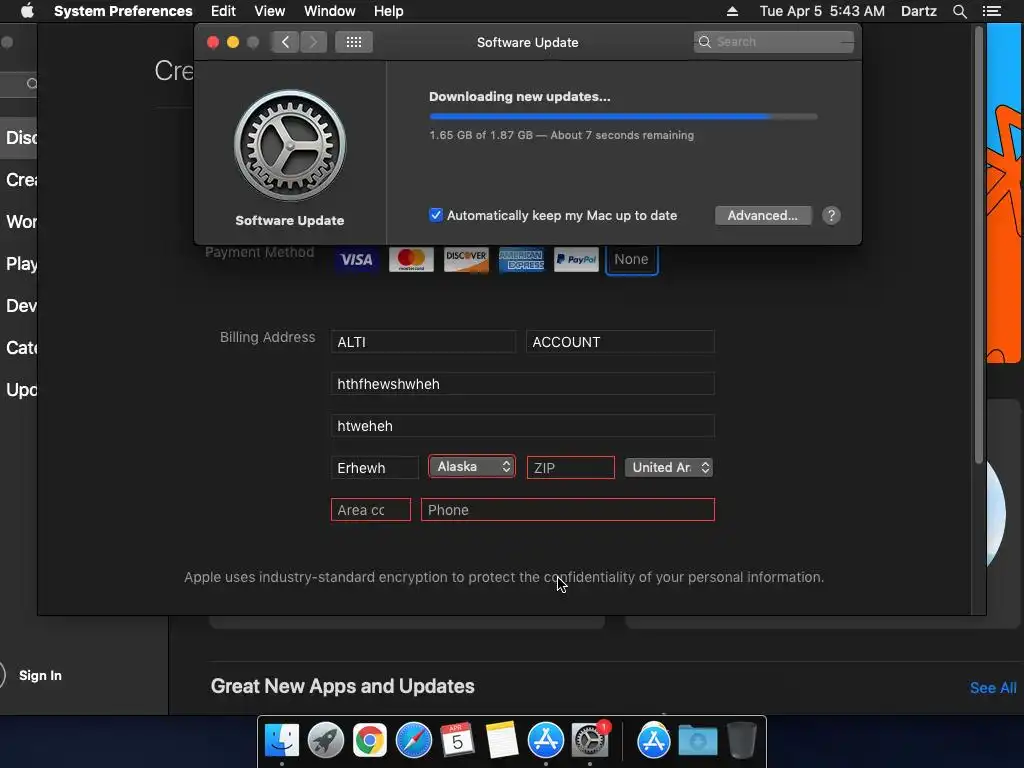
Task: Open the help question mark button
Action: coord(831,216)
